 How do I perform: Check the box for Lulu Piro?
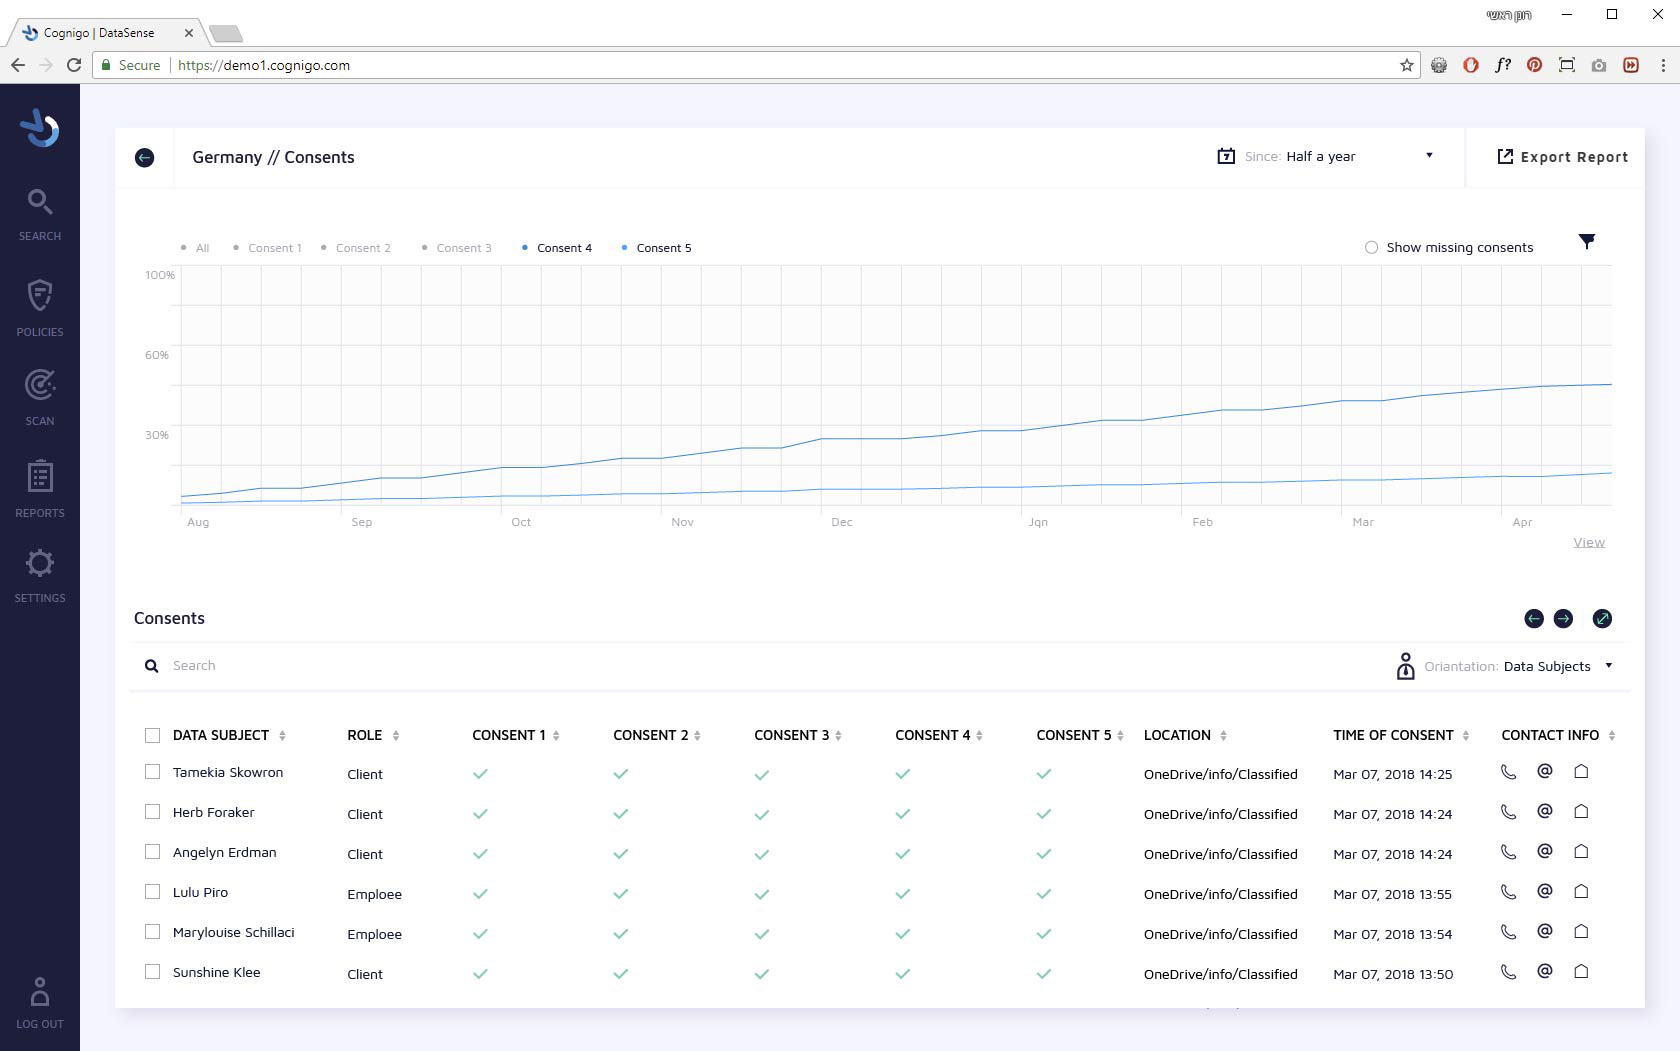(152, 892)
